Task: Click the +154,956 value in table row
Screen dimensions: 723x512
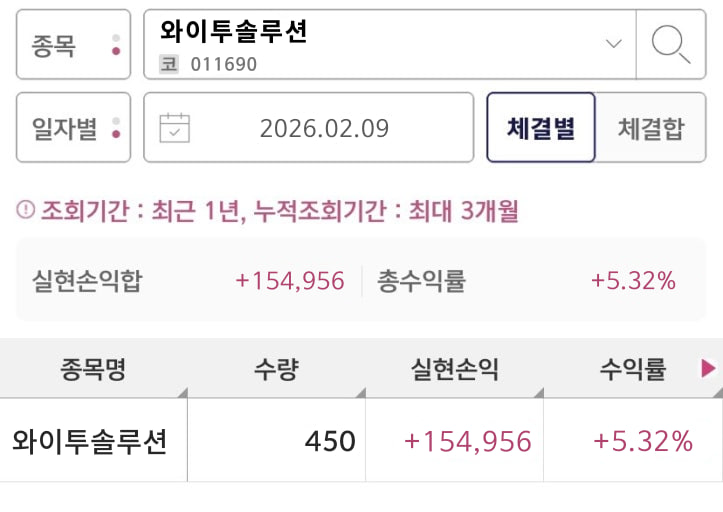Action: [467, 441]
